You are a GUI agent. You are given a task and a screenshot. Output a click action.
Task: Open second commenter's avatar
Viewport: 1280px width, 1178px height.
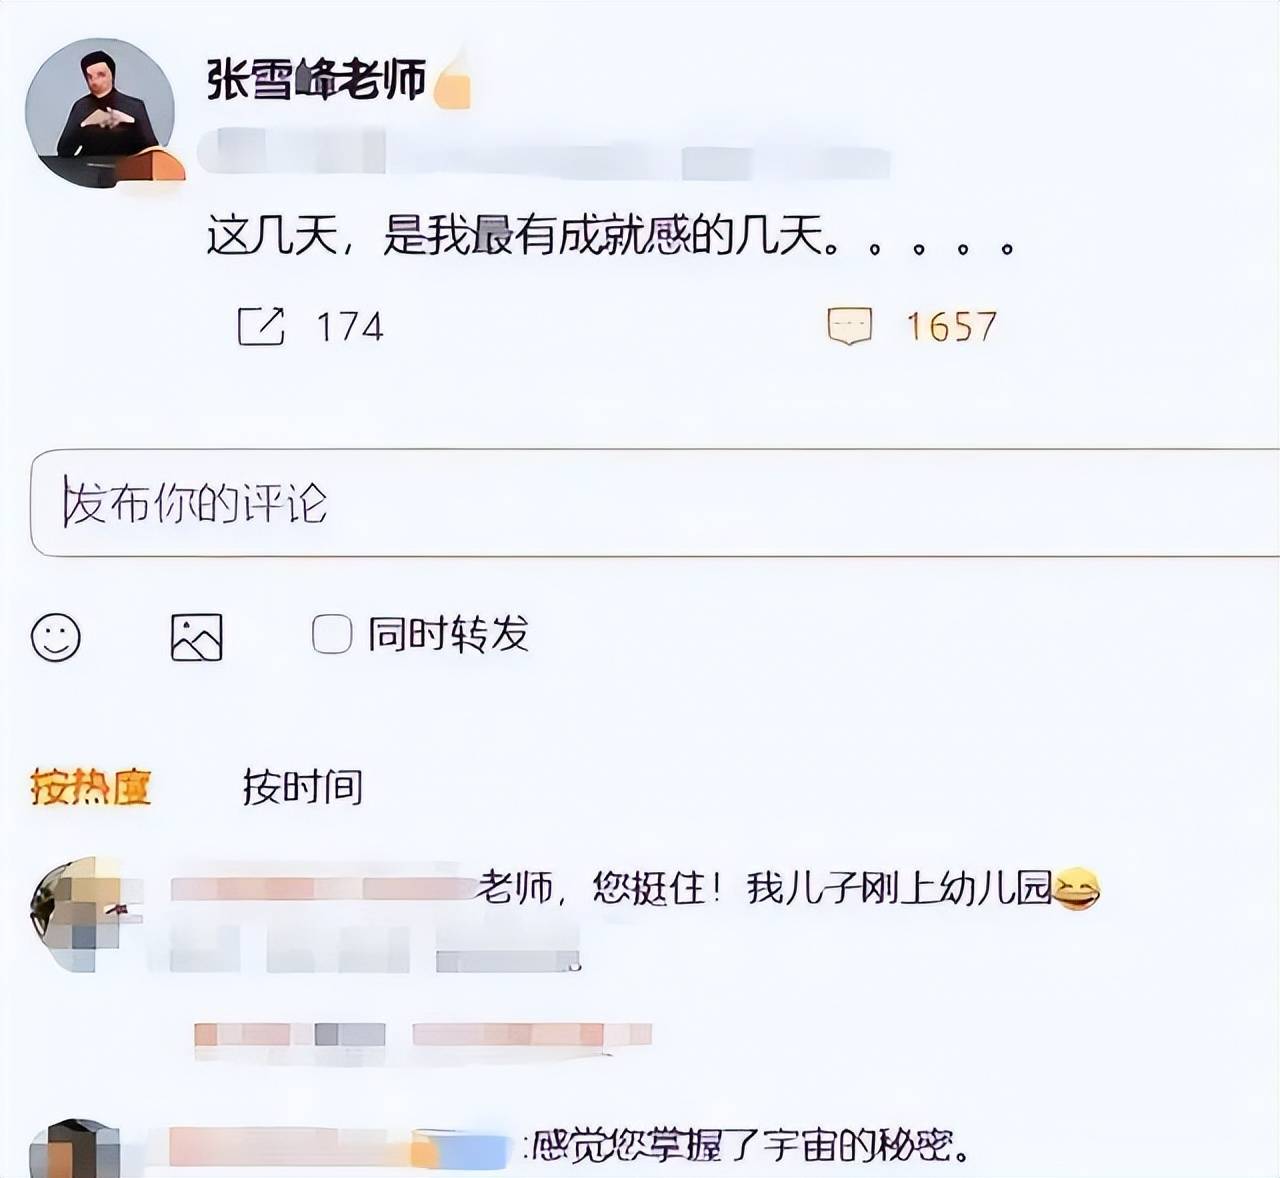pyautogui.click(x=75, y=1148)
